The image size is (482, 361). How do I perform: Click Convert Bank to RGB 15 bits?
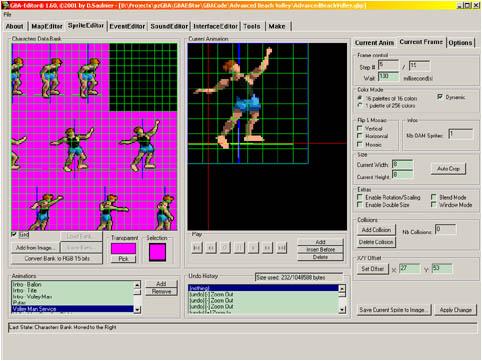pyautogui.click(x=57, y=259)
